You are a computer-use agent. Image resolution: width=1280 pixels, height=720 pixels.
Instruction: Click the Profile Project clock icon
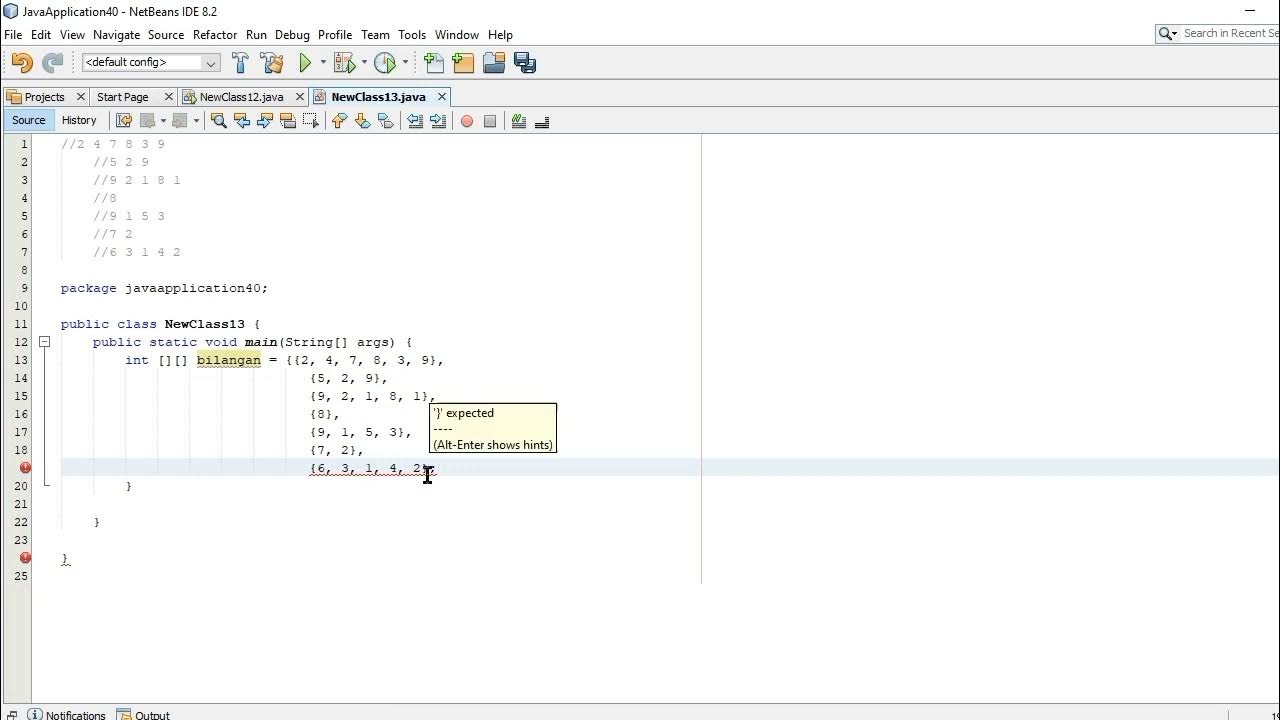(385, 62)
